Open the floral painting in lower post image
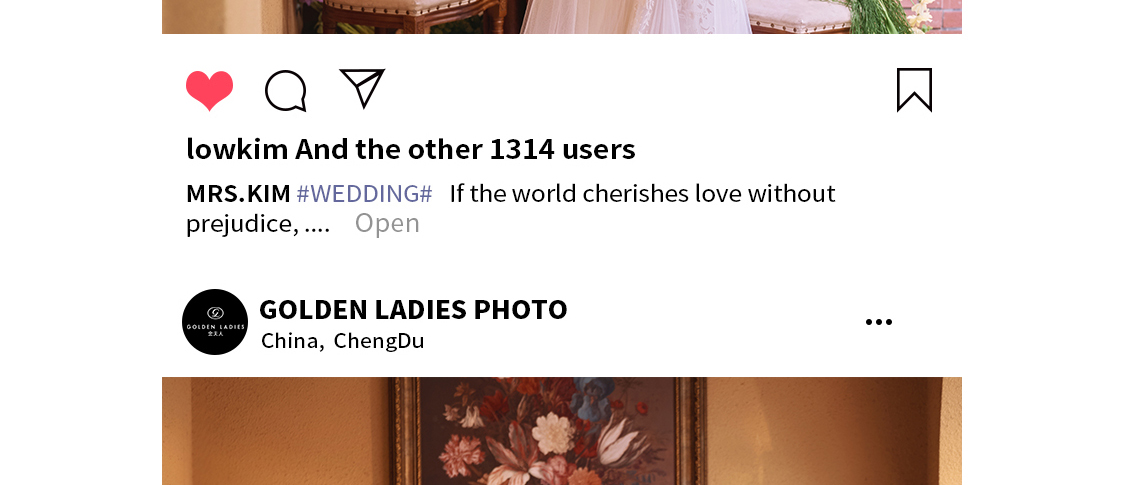Screen dimensions: 1125x485 (x=549, y=431)
